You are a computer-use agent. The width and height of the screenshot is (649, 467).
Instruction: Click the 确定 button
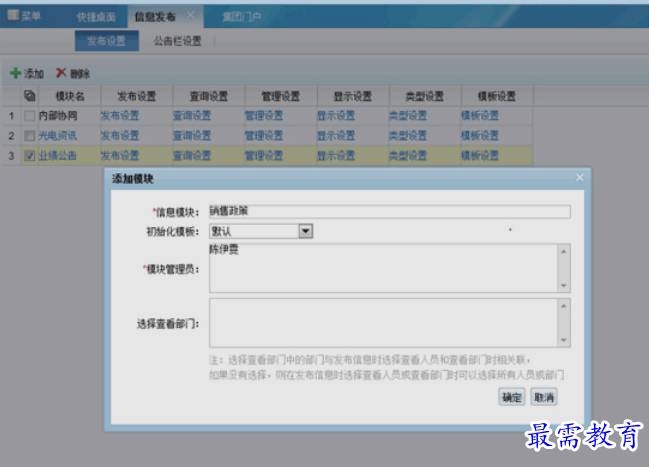point(512,397)
